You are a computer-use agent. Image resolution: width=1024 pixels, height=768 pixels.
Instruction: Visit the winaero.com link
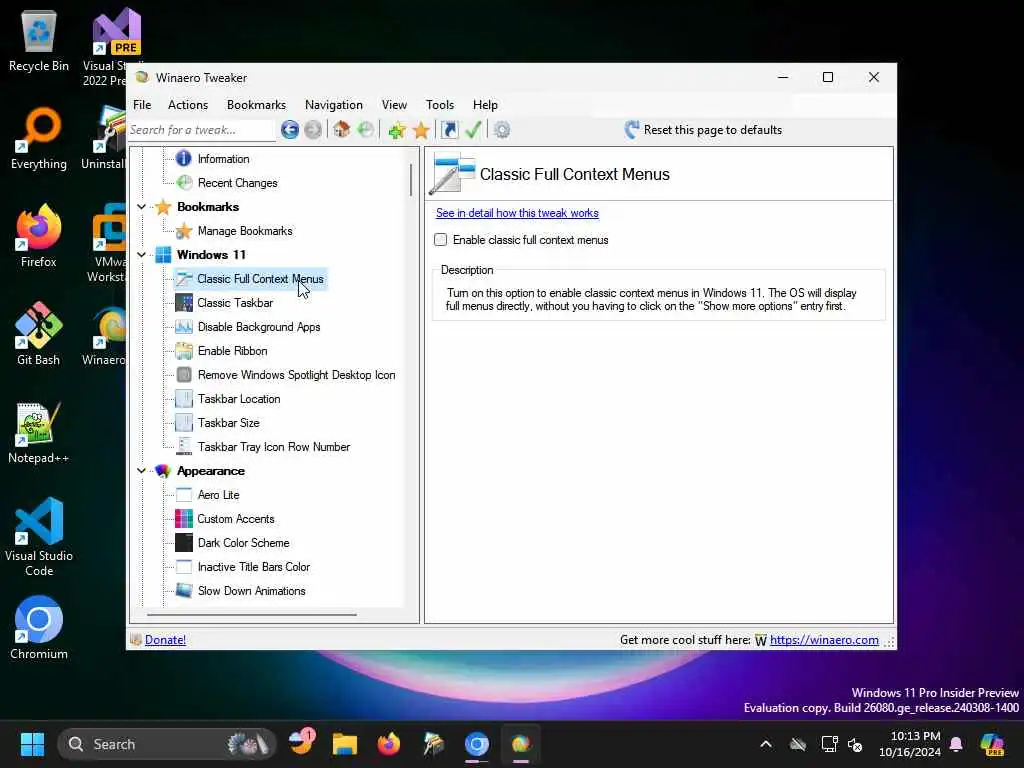824,640
